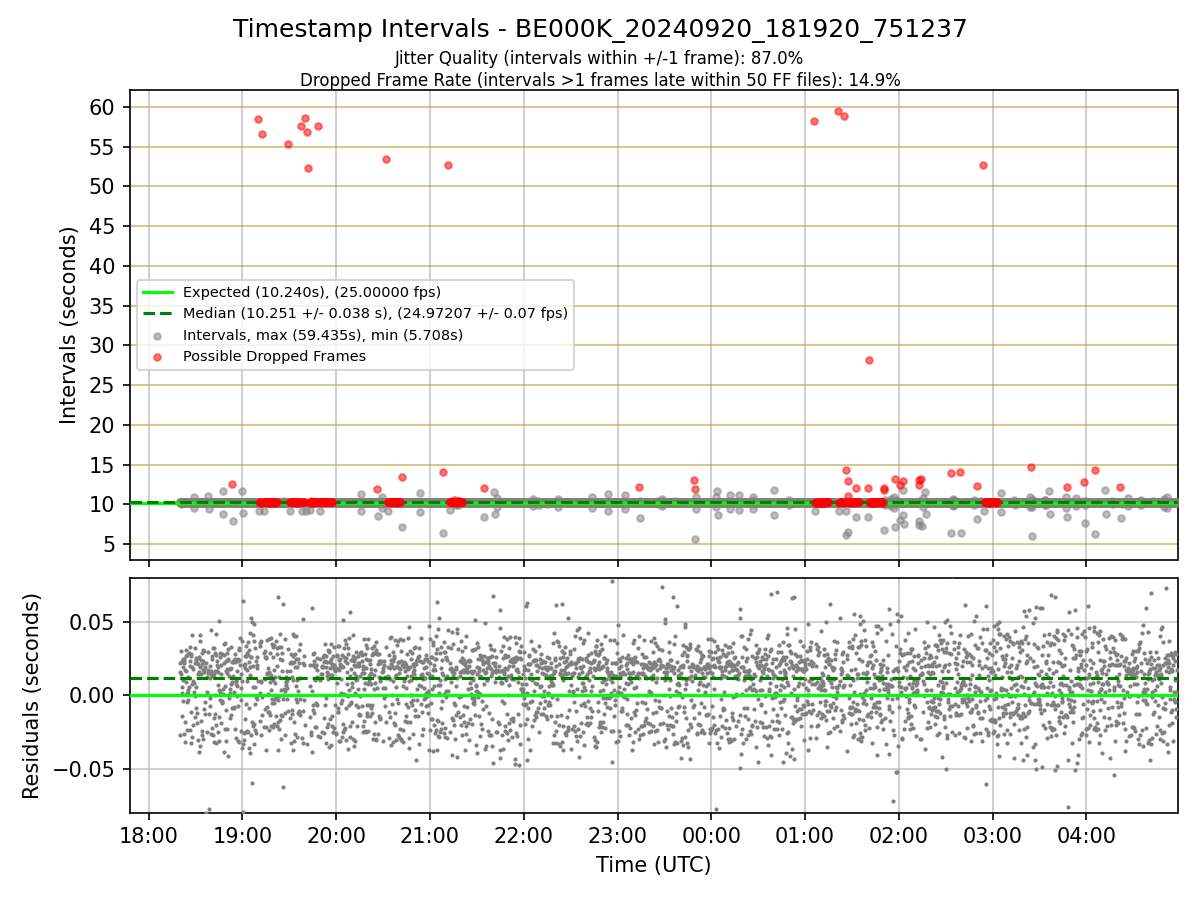1200x900 pixels.
Task: Click the '40' intervals axis tick label
Action: [x=104, y=266]
